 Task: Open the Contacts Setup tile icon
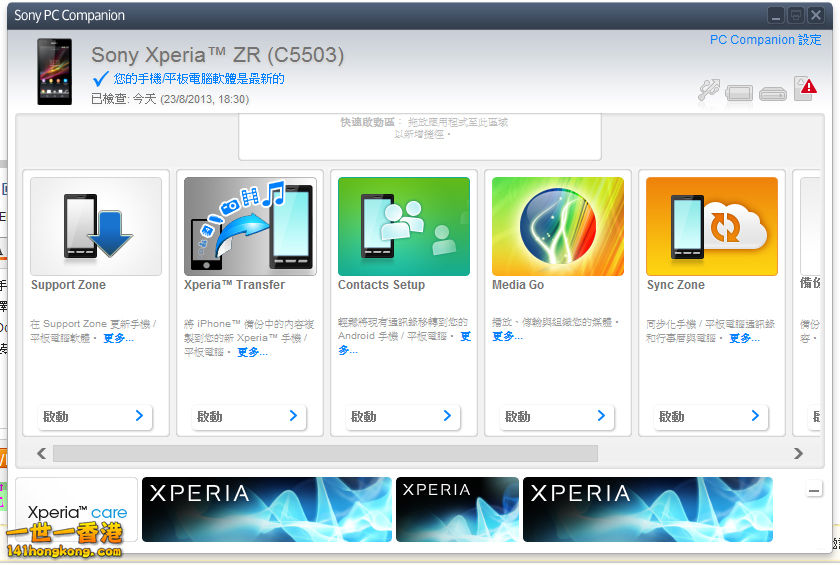(404, 227)
